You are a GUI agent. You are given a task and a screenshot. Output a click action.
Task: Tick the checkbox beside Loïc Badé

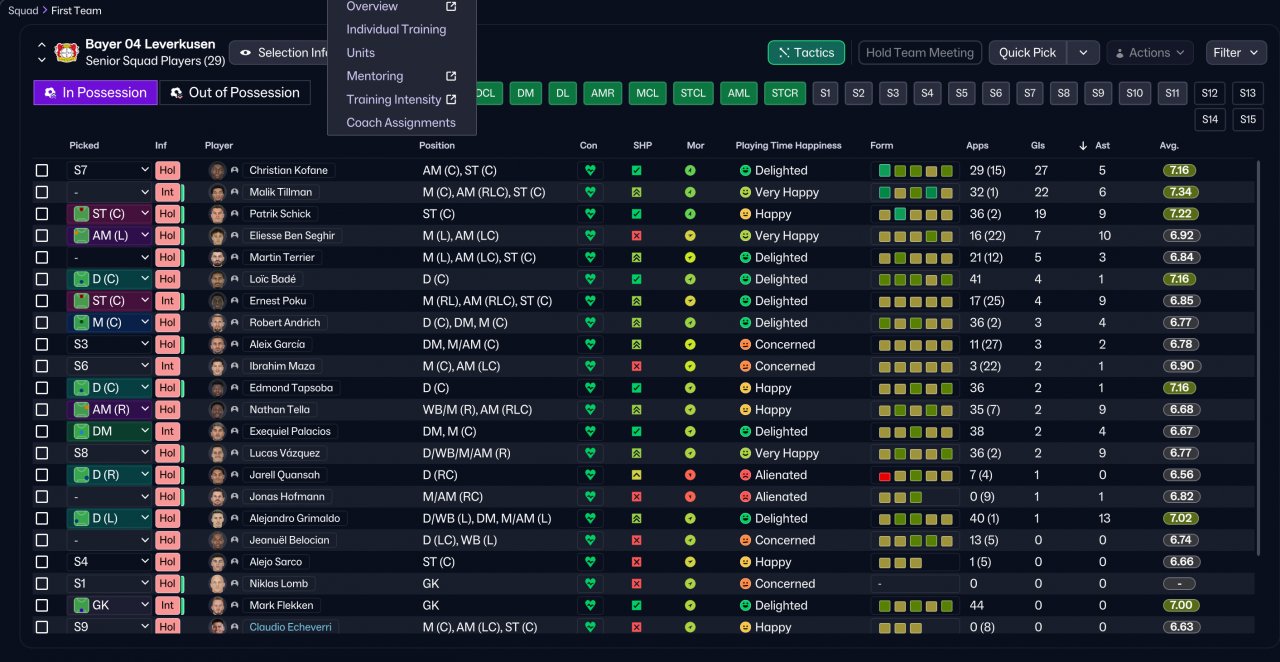tap(42, 279)
